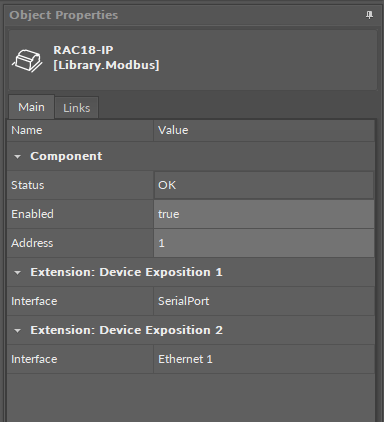The width and height of the screenshot is (384, 422).
Task: Select the Address property label
Action: 32,243
